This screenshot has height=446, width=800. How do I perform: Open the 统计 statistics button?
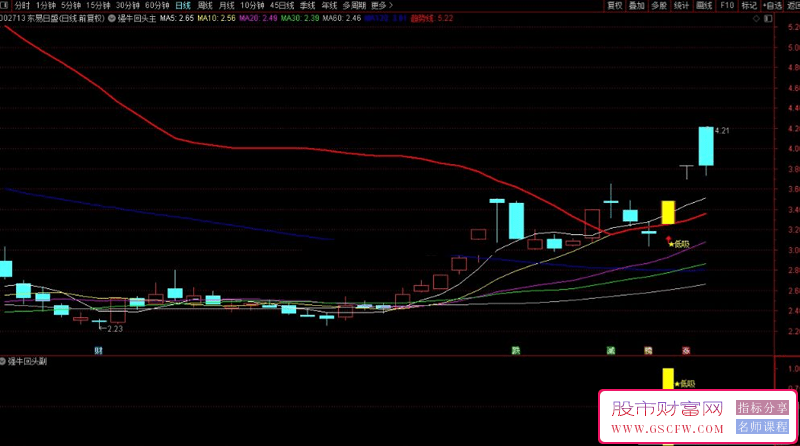(x=682, y=5)
